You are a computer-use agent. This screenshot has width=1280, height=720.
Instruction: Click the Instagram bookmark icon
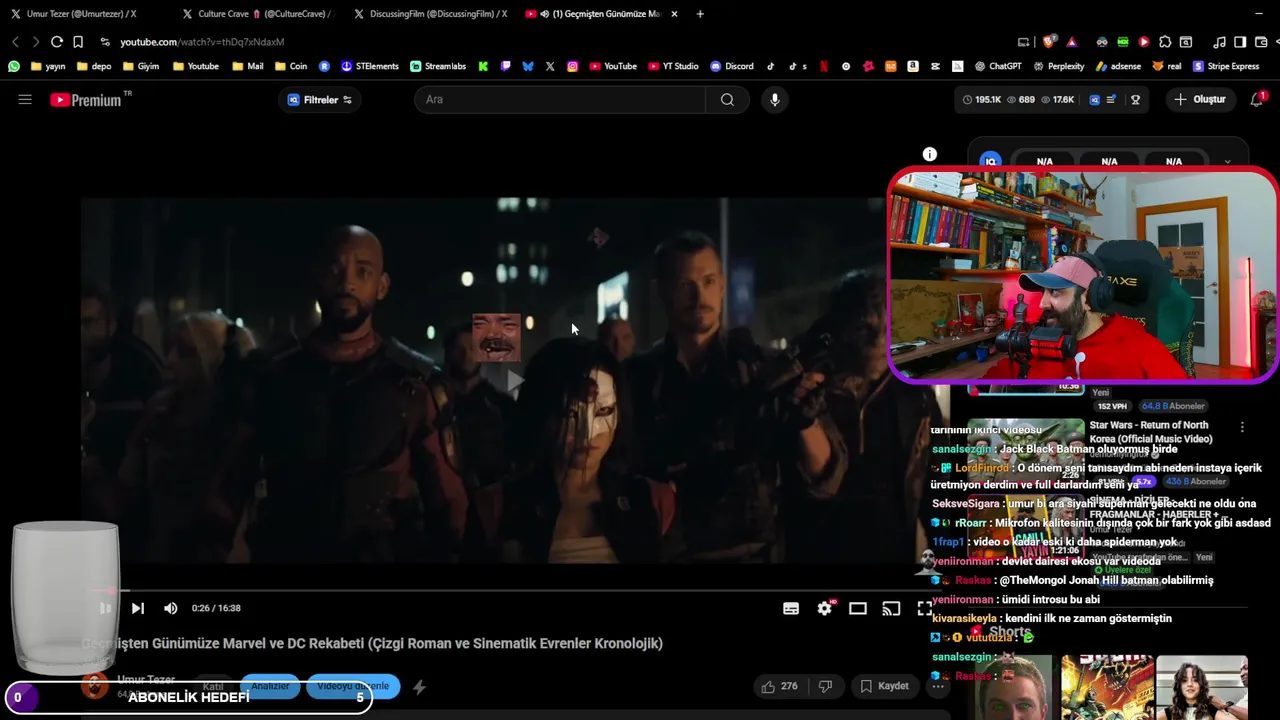click(x=573, y=66)
